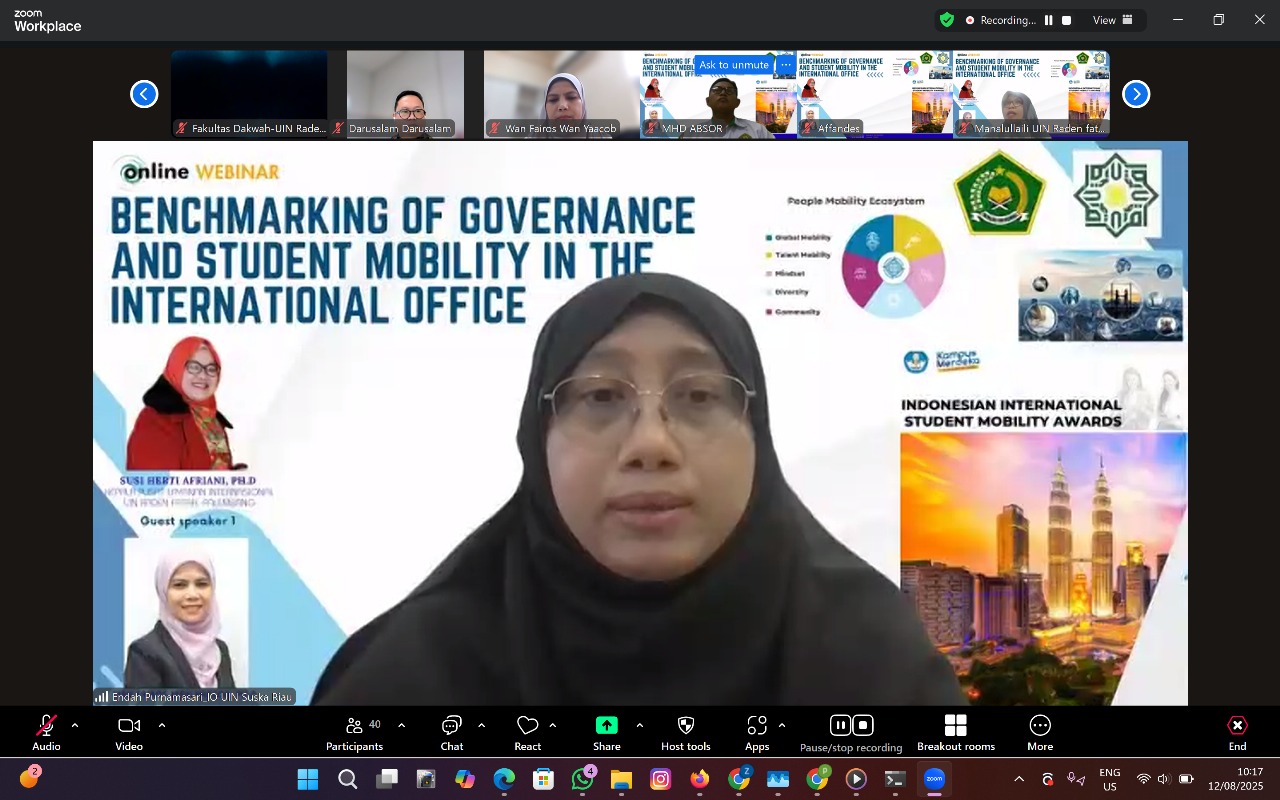Open the React emoji menu
This screenshot has width=1280, height=800.
[x=527, y=732]
